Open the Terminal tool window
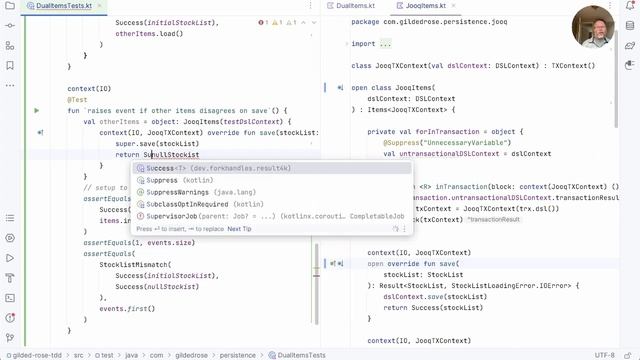The width and height of the screenshot is (640, 360). click(10, 298)
